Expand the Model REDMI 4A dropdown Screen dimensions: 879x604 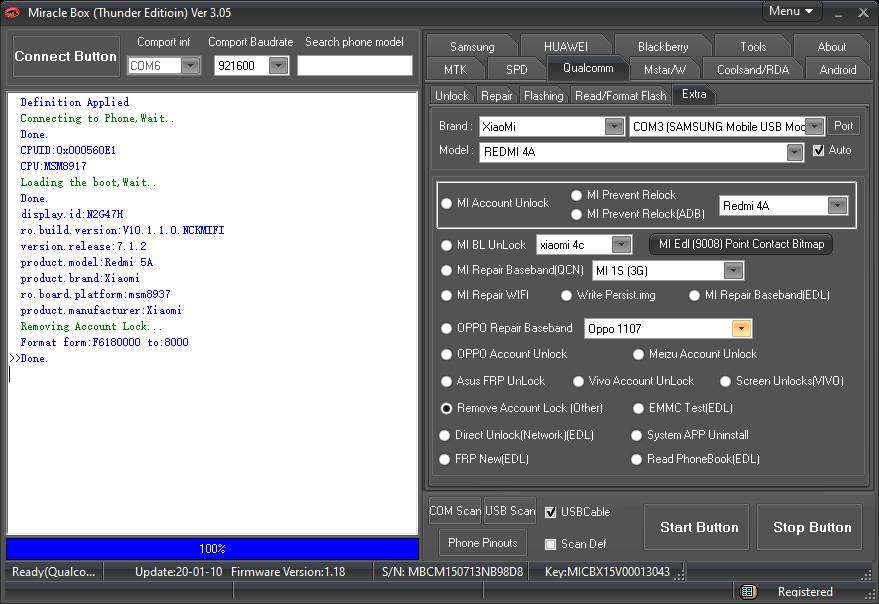(794, 152)
